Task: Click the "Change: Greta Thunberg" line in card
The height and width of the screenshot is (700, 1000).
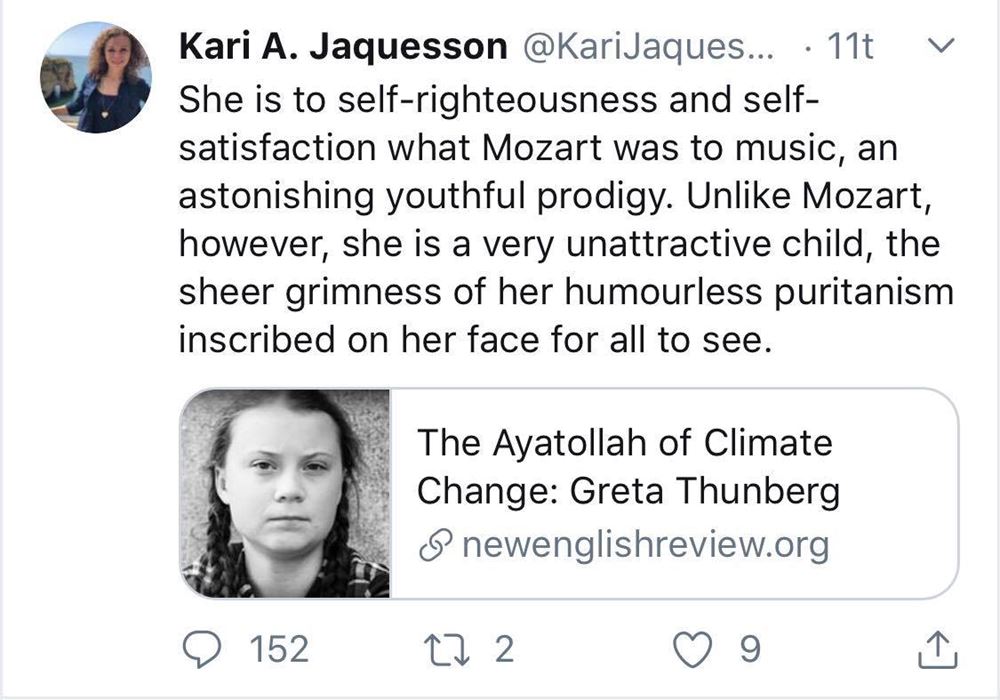Action: (x=627, y=492)
